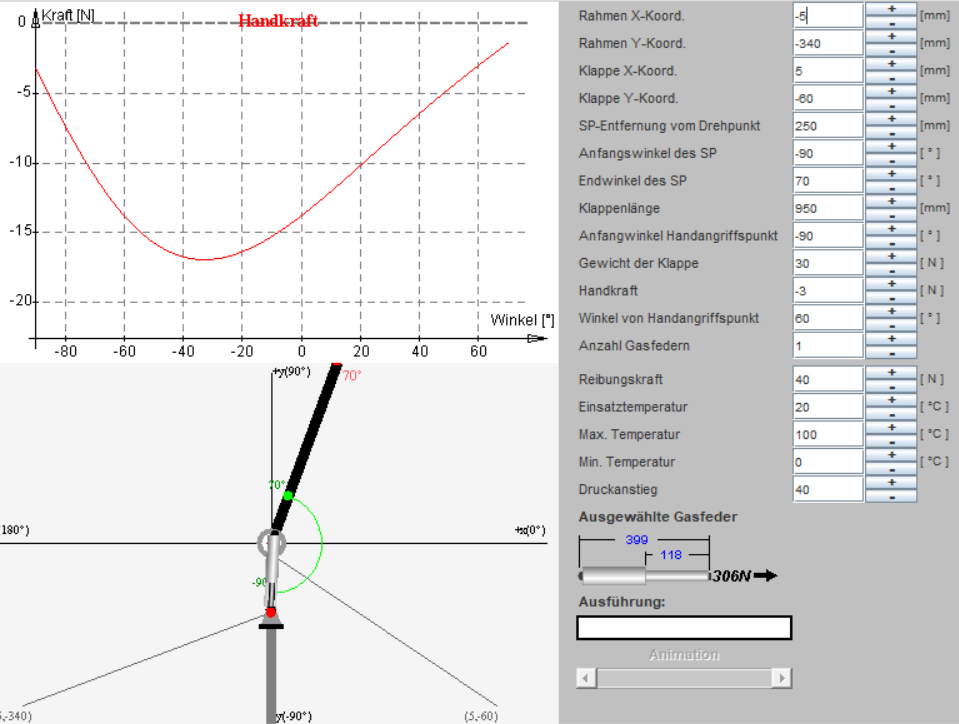Screen dimensions: 959x724
Task: Select the Einsatztemperatur value field
Action: coord(827,407)
